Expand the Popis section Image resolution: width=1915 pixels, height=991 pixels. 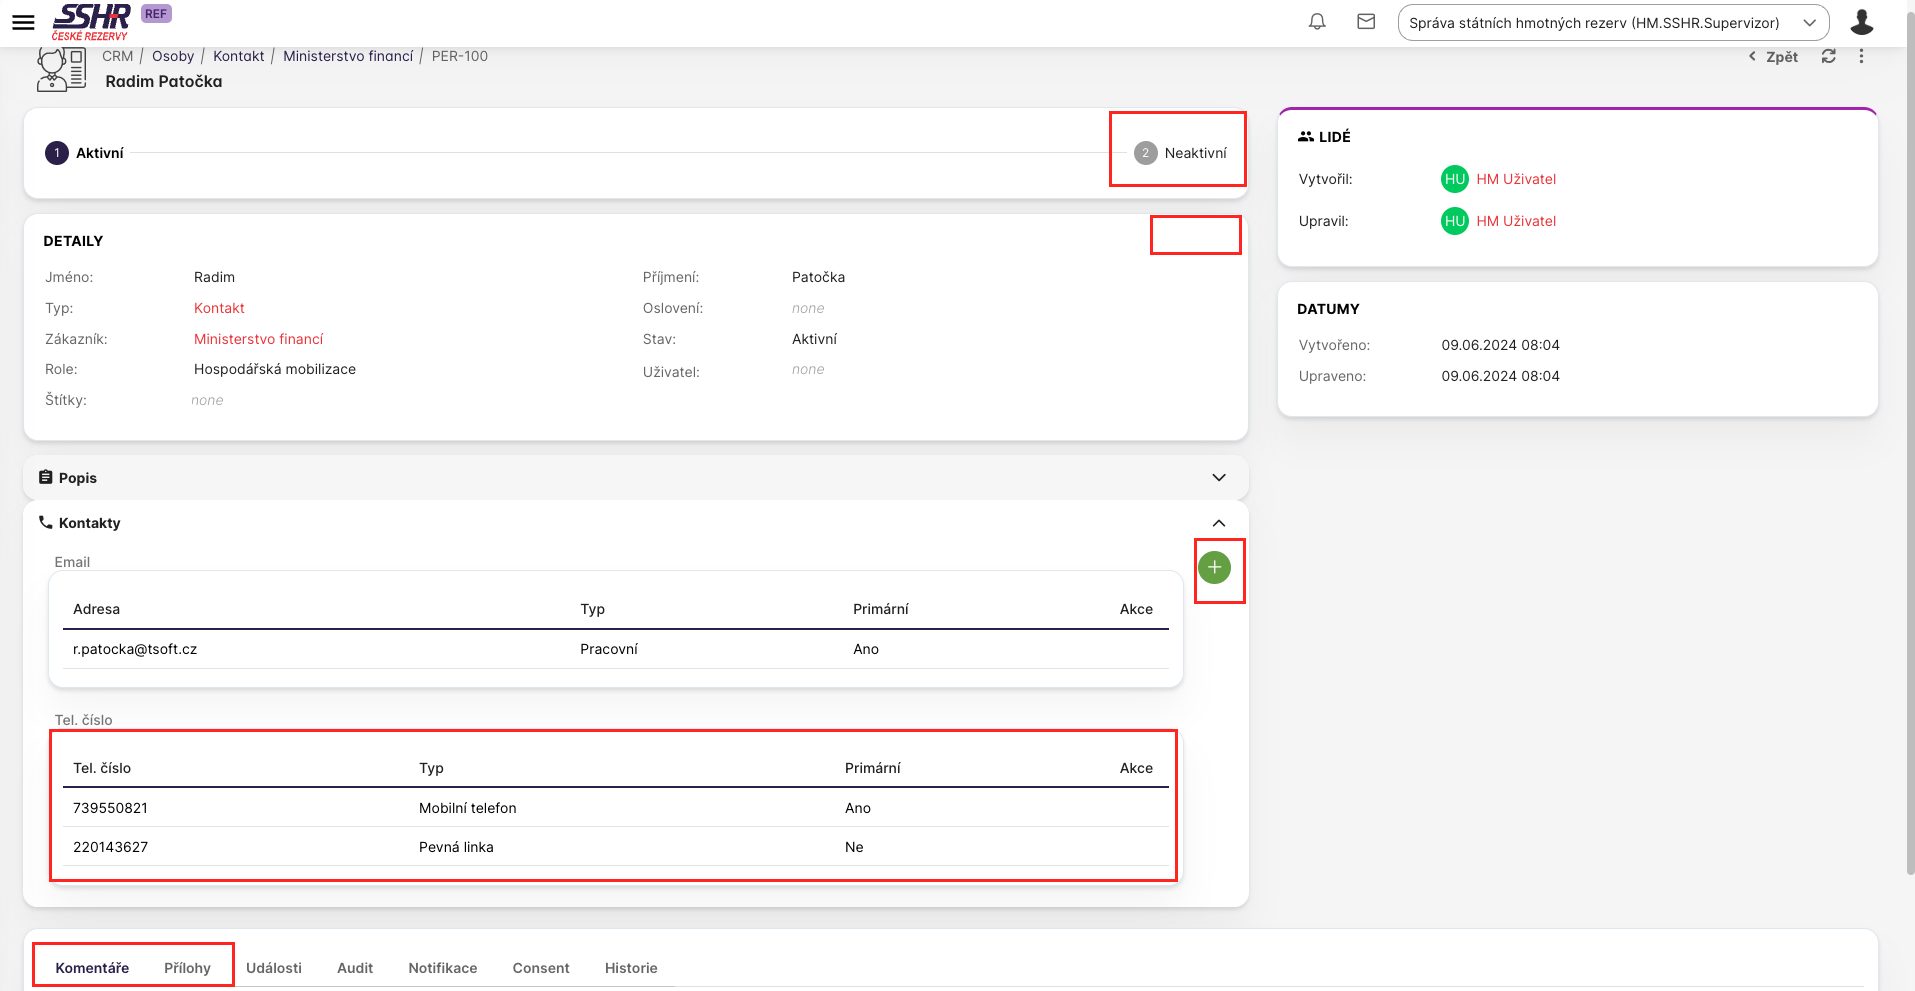1218,478
